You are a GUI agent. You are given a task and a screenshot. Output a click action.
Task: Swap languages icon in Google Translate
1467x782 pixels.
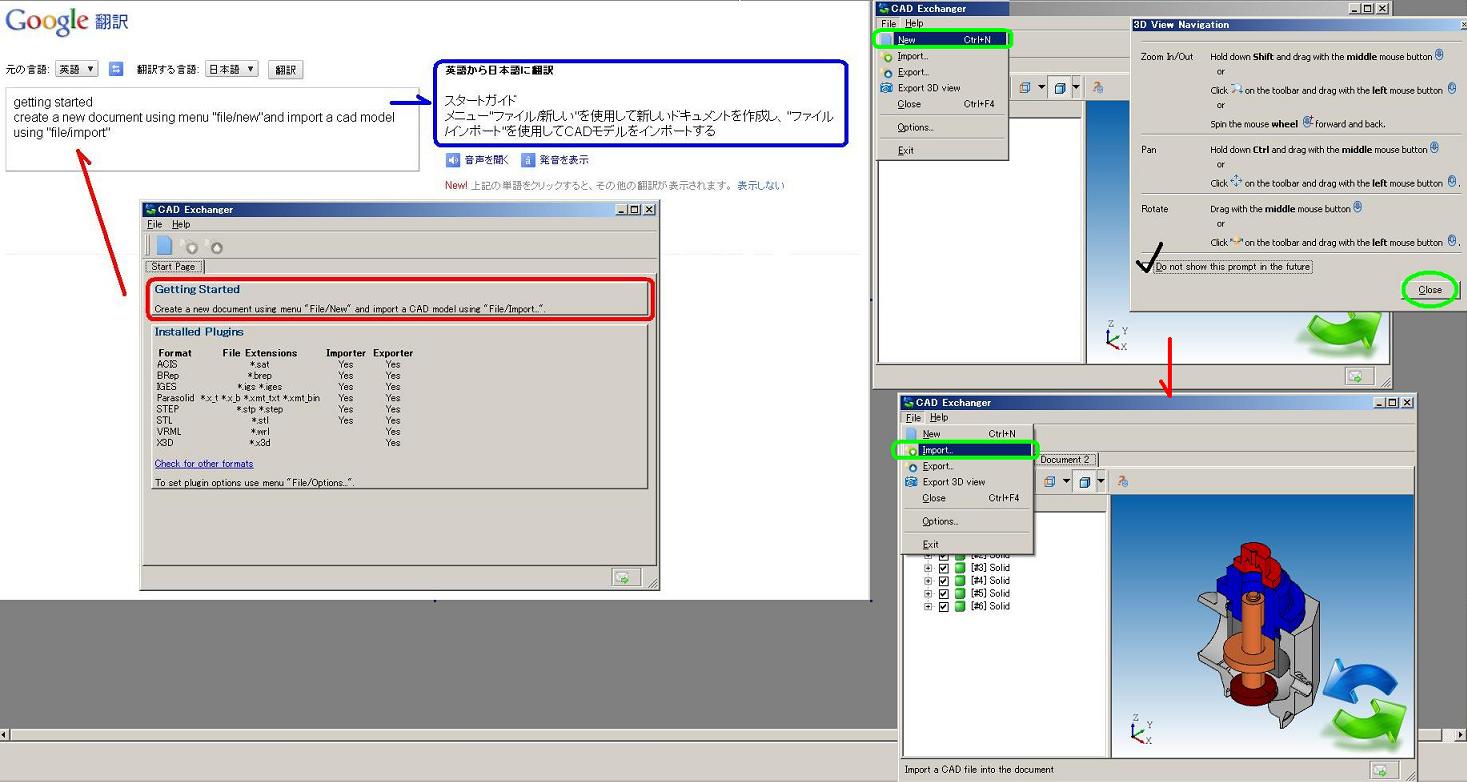point(116,69)
